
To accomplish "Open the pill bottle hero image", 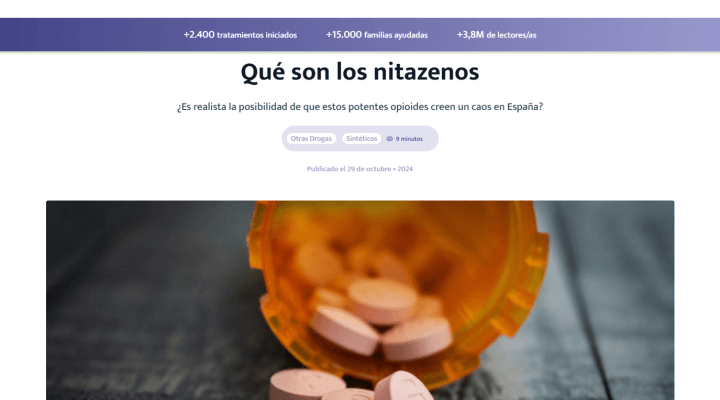I will [360, 300].
